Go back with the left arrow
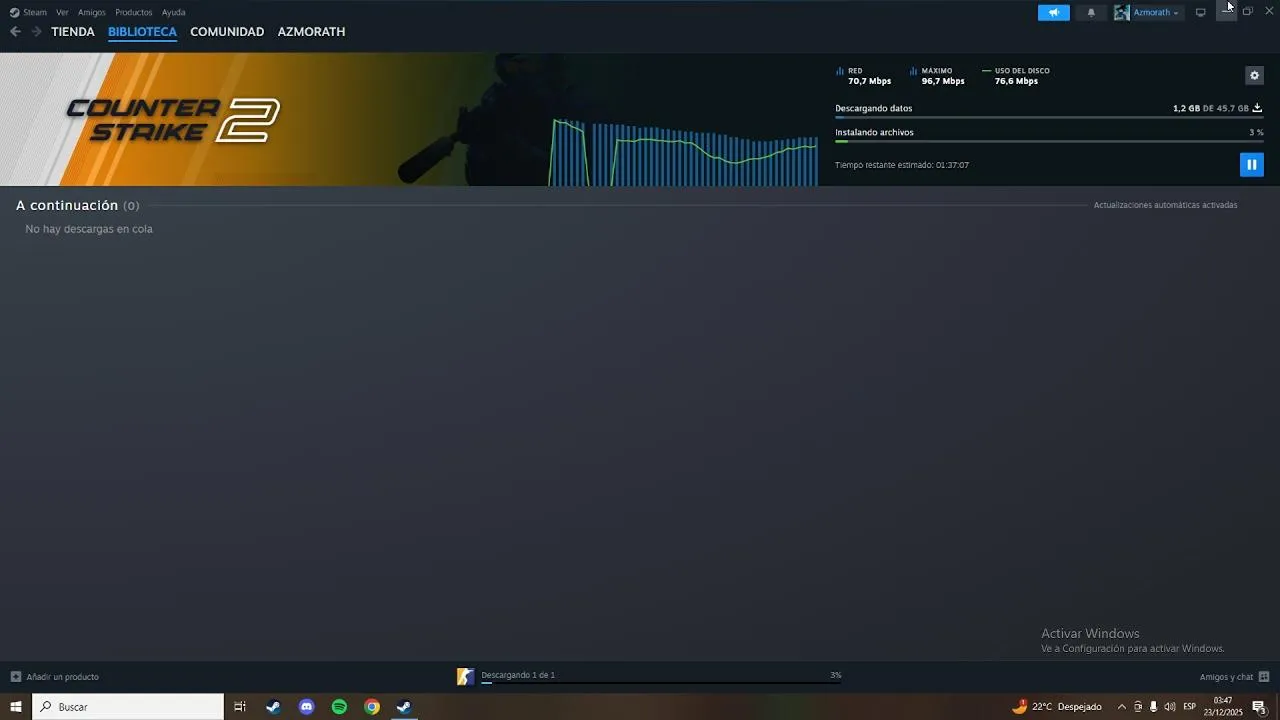 [x=15, y=32]
